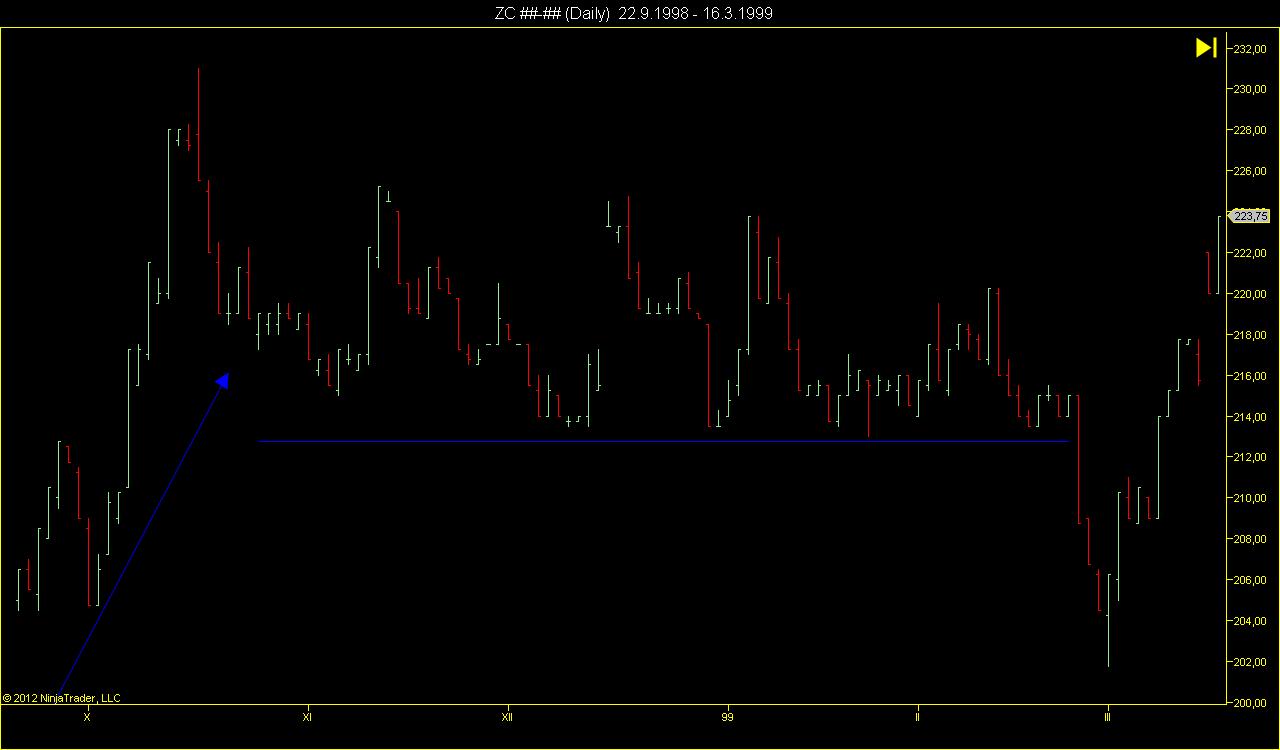
Task: Click the 214,00 price axis label
Action: 1251,417
